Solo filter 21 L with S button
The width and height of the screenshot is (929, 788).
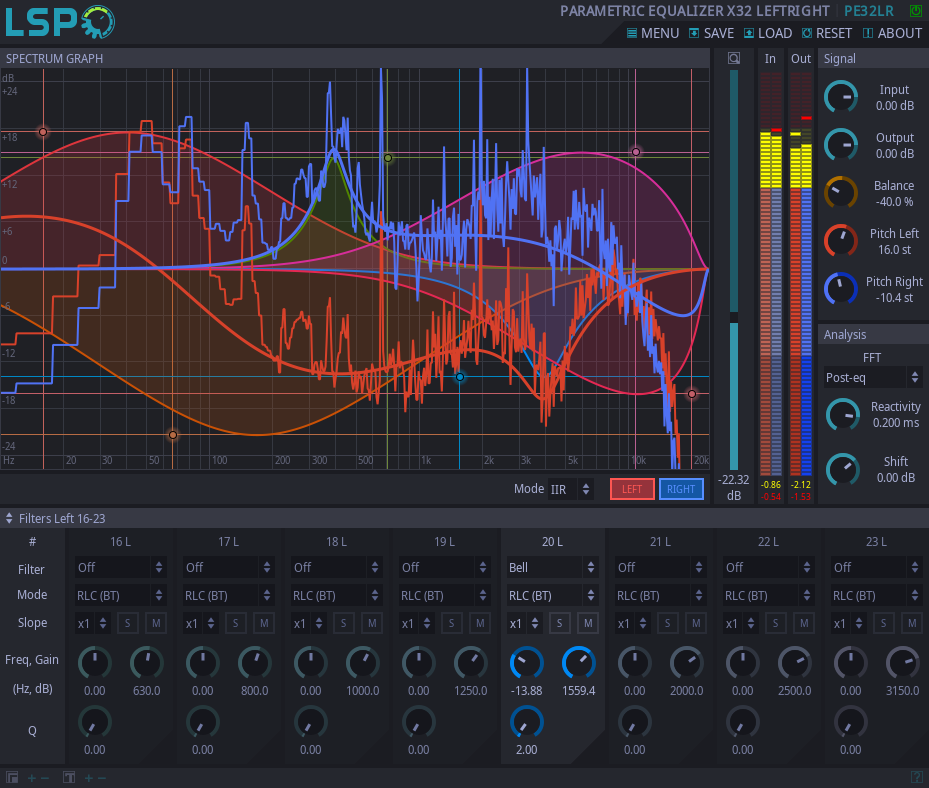pyautogui.click(x=667, y=623)
